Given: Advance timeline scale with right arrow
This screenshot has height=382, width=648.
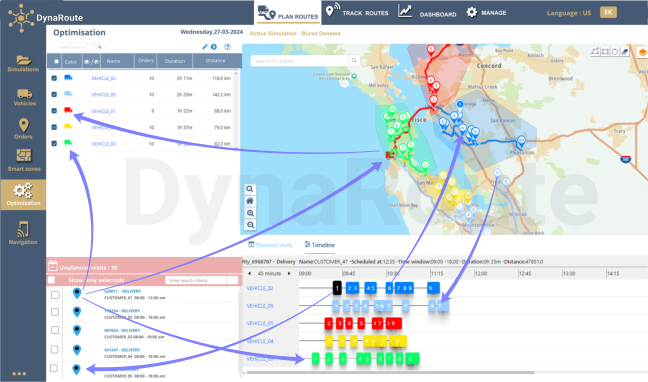Looking at the screenshot, I should [x=289, y=273].
